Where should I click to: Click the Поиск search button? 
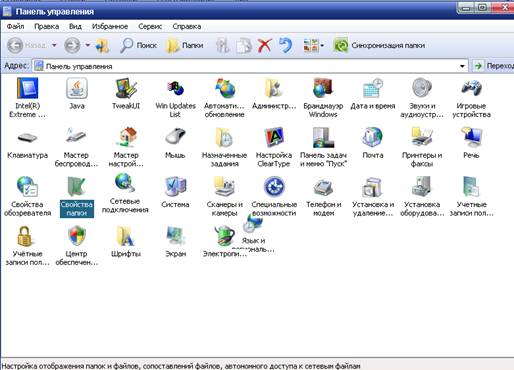(x=138, y=45)
